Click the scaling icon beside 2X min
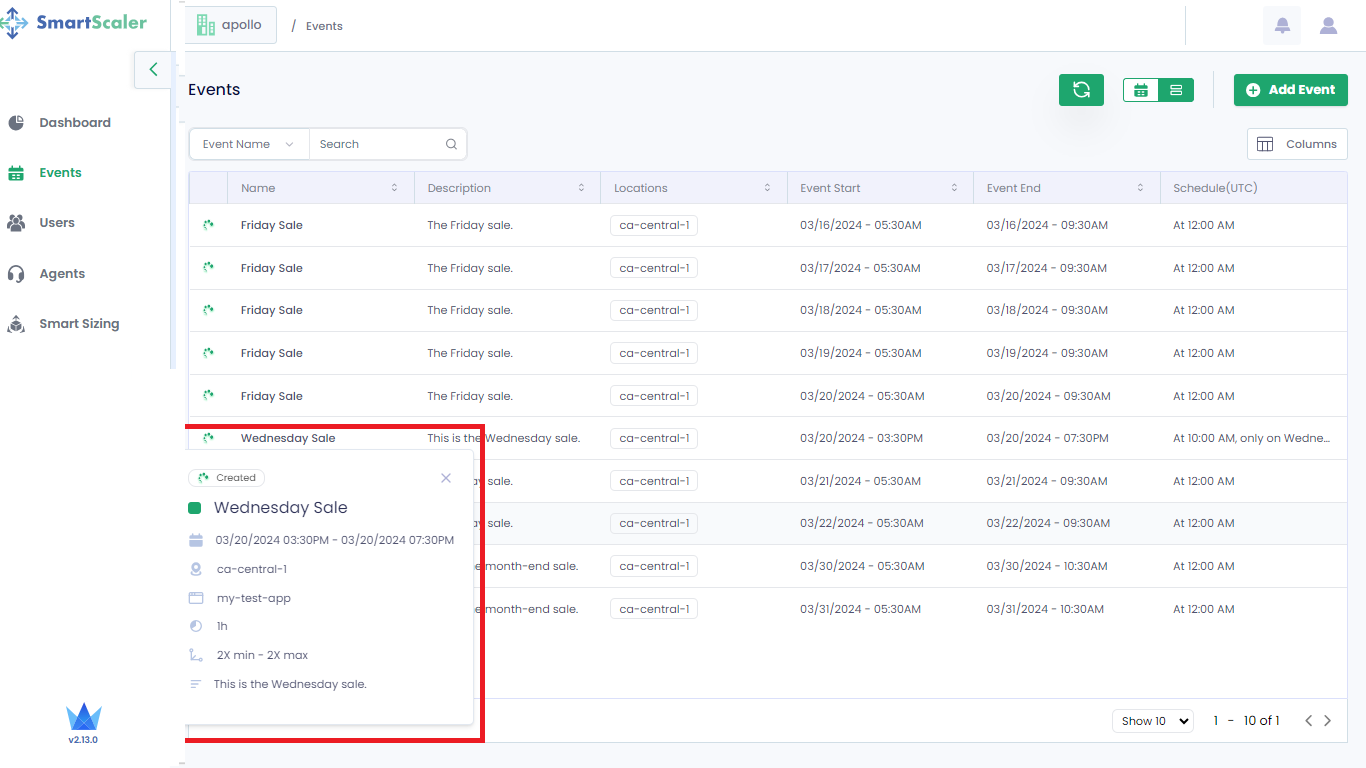 click(196, 655)
